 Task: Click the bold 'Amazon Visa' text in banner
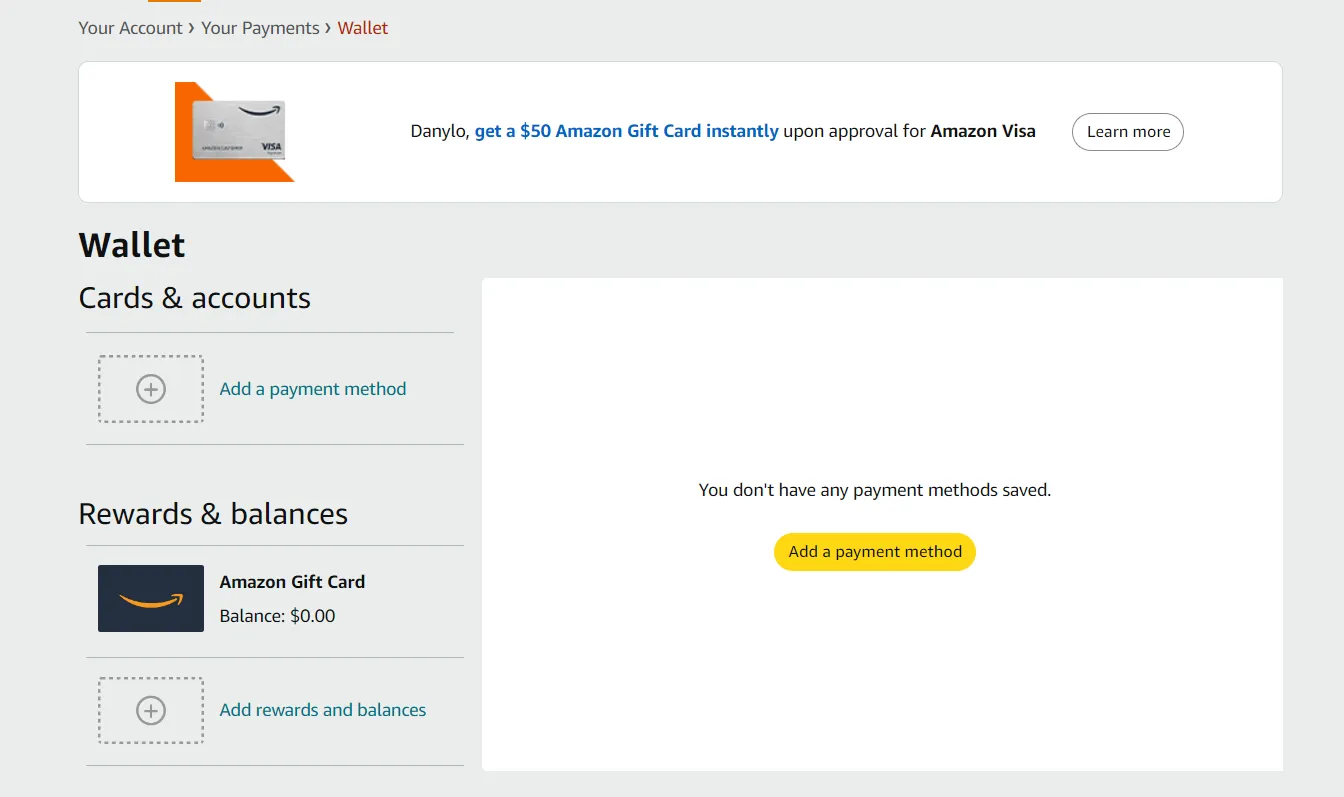[983, 131]
